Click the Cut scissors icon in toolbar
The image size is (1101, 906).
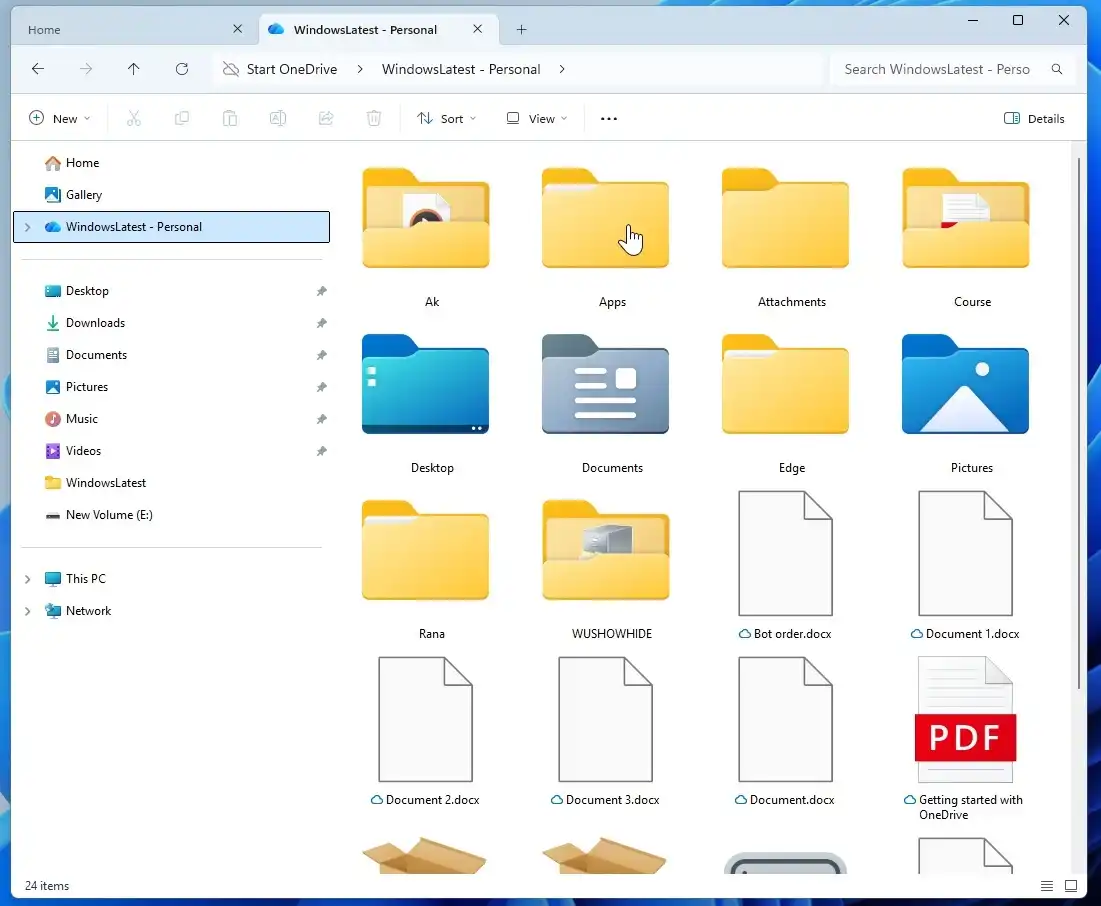pos(133,119)
